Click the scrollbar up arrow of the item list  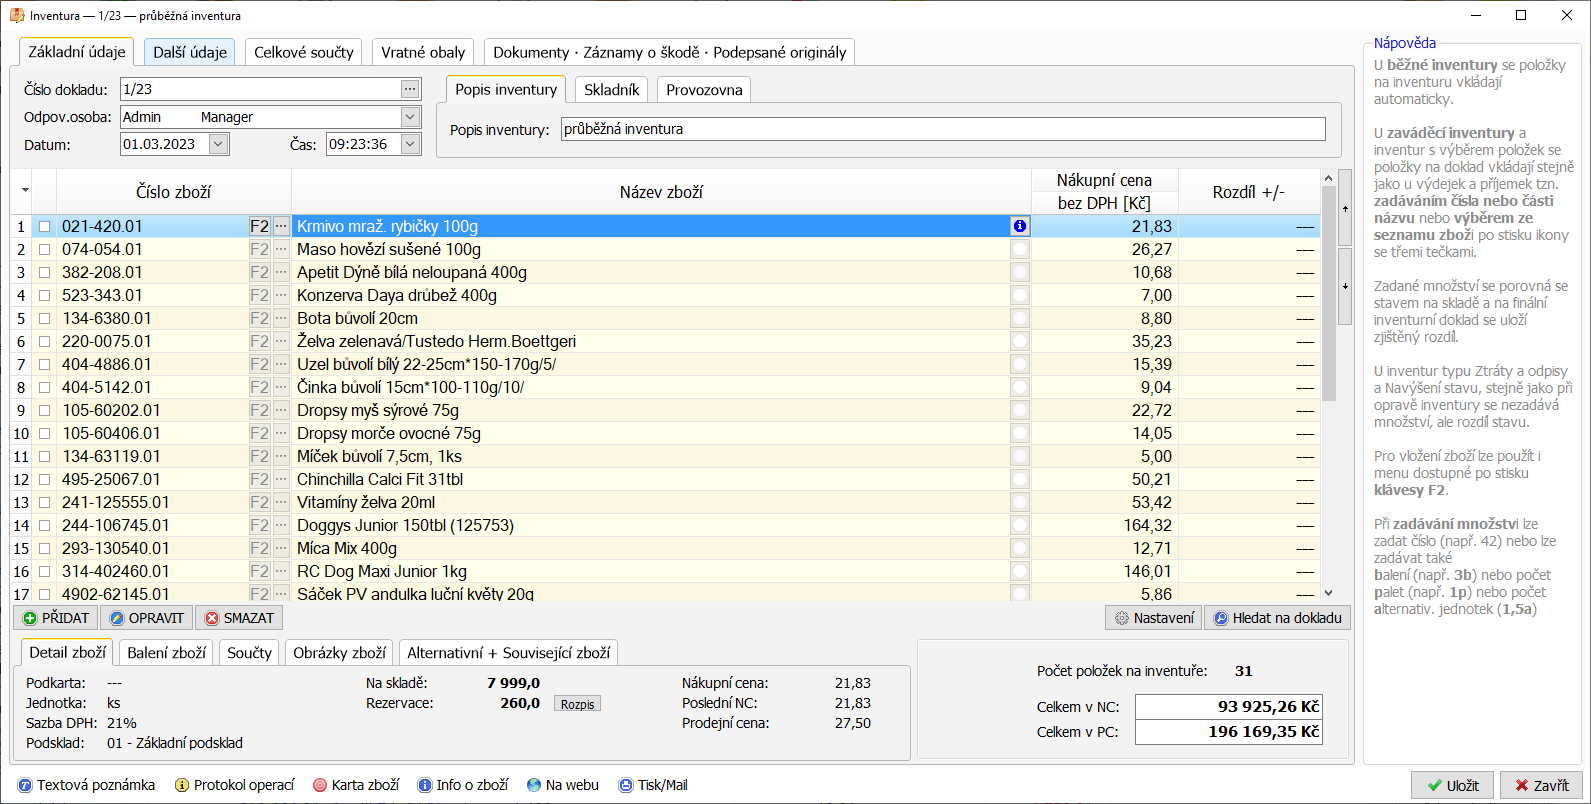click(1328, 178)
